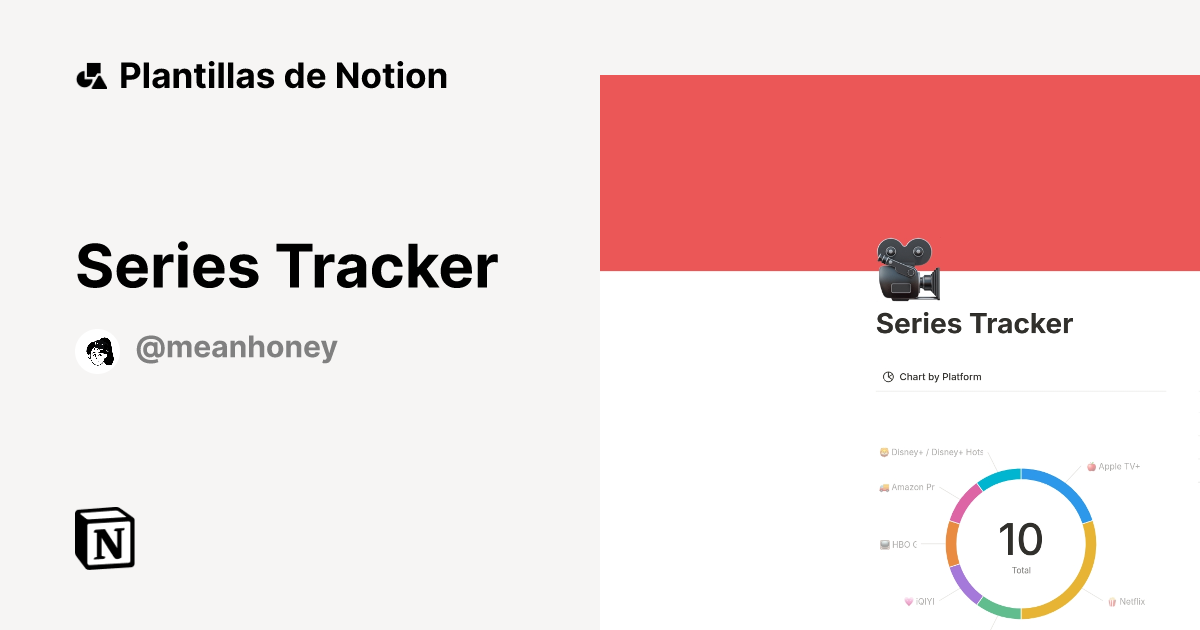Click the 10 Total center of the chart
Image resolution: width=1200 pixels, height=630 pixels.
point(1021,541)
